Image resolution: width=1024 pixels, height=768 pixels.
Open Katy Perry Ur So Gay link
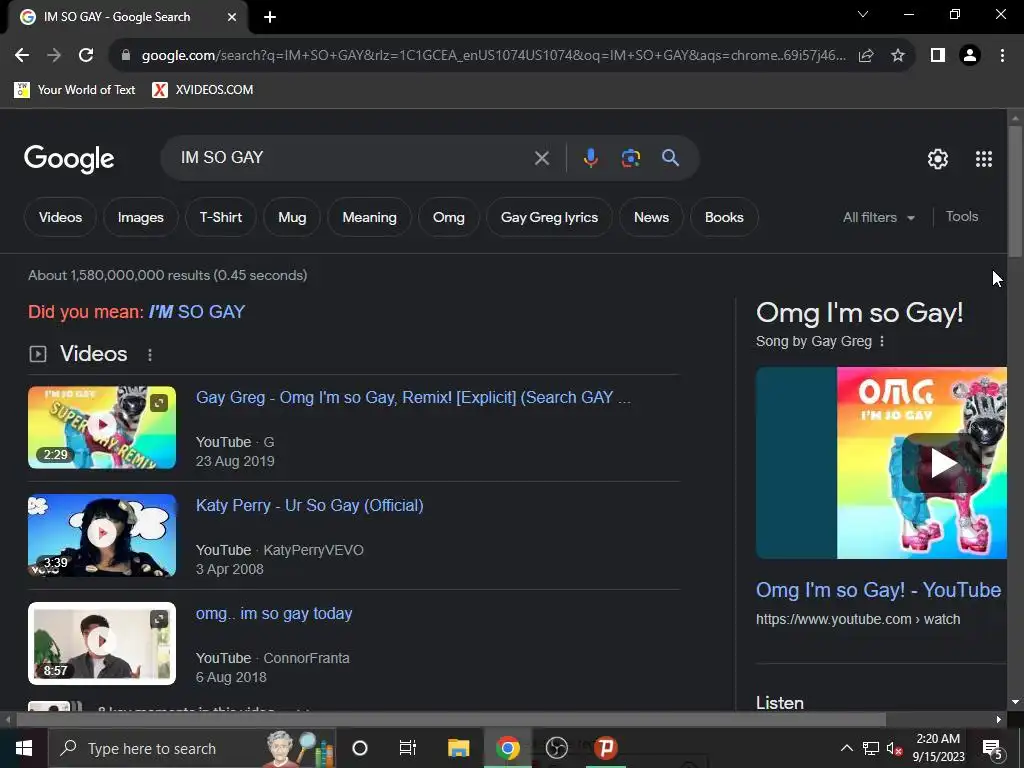click(x=310, y=505)
